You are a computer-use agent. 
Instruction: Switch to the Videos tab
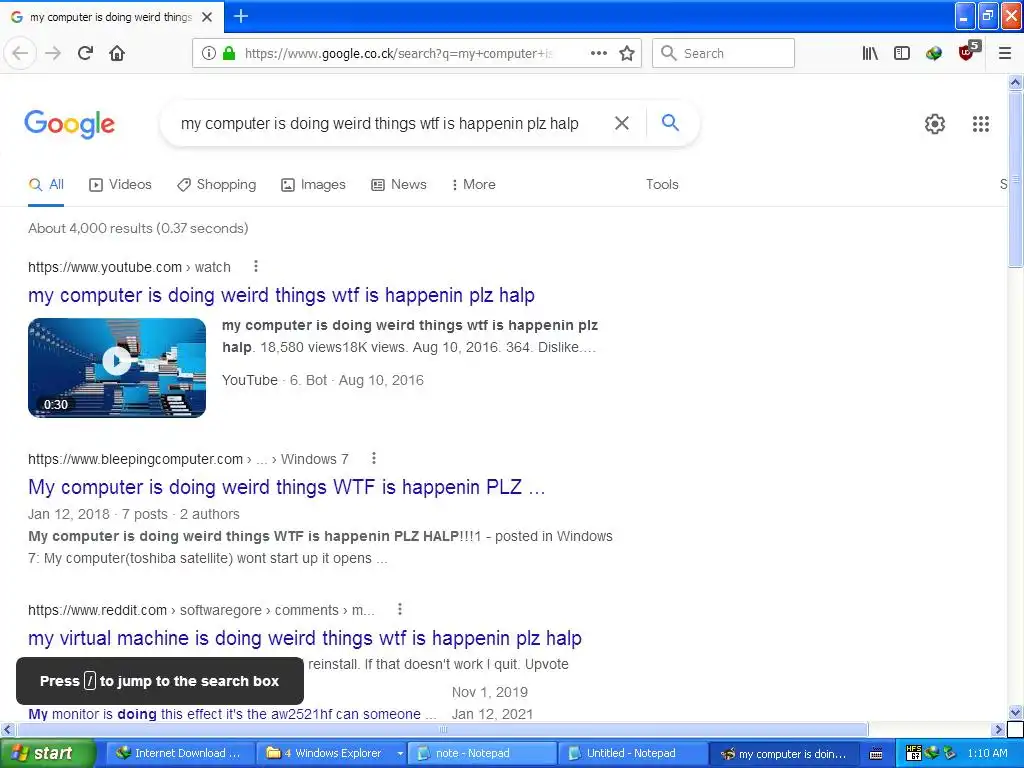tap(120, 185)
